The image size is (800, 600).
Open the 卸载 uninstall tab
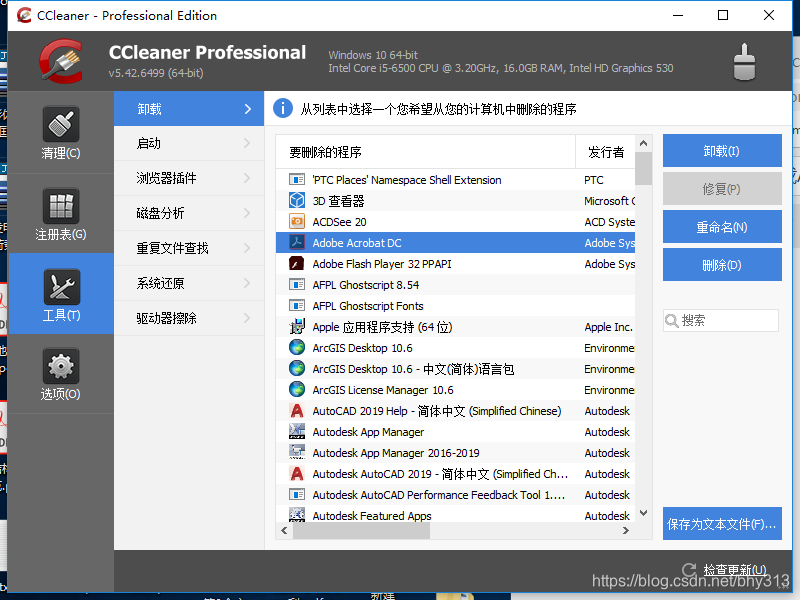[x=189, y=109]
